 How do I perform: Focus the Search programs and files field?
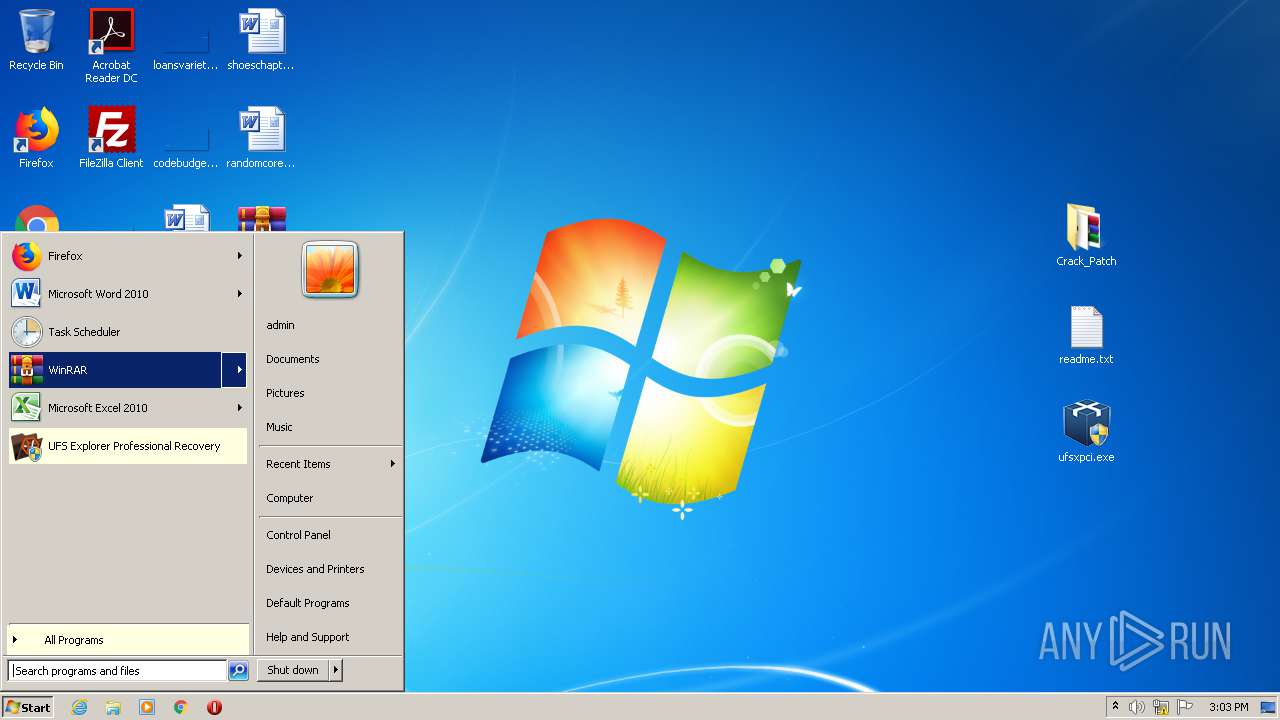pyautogui.click(x=117, y=671)
